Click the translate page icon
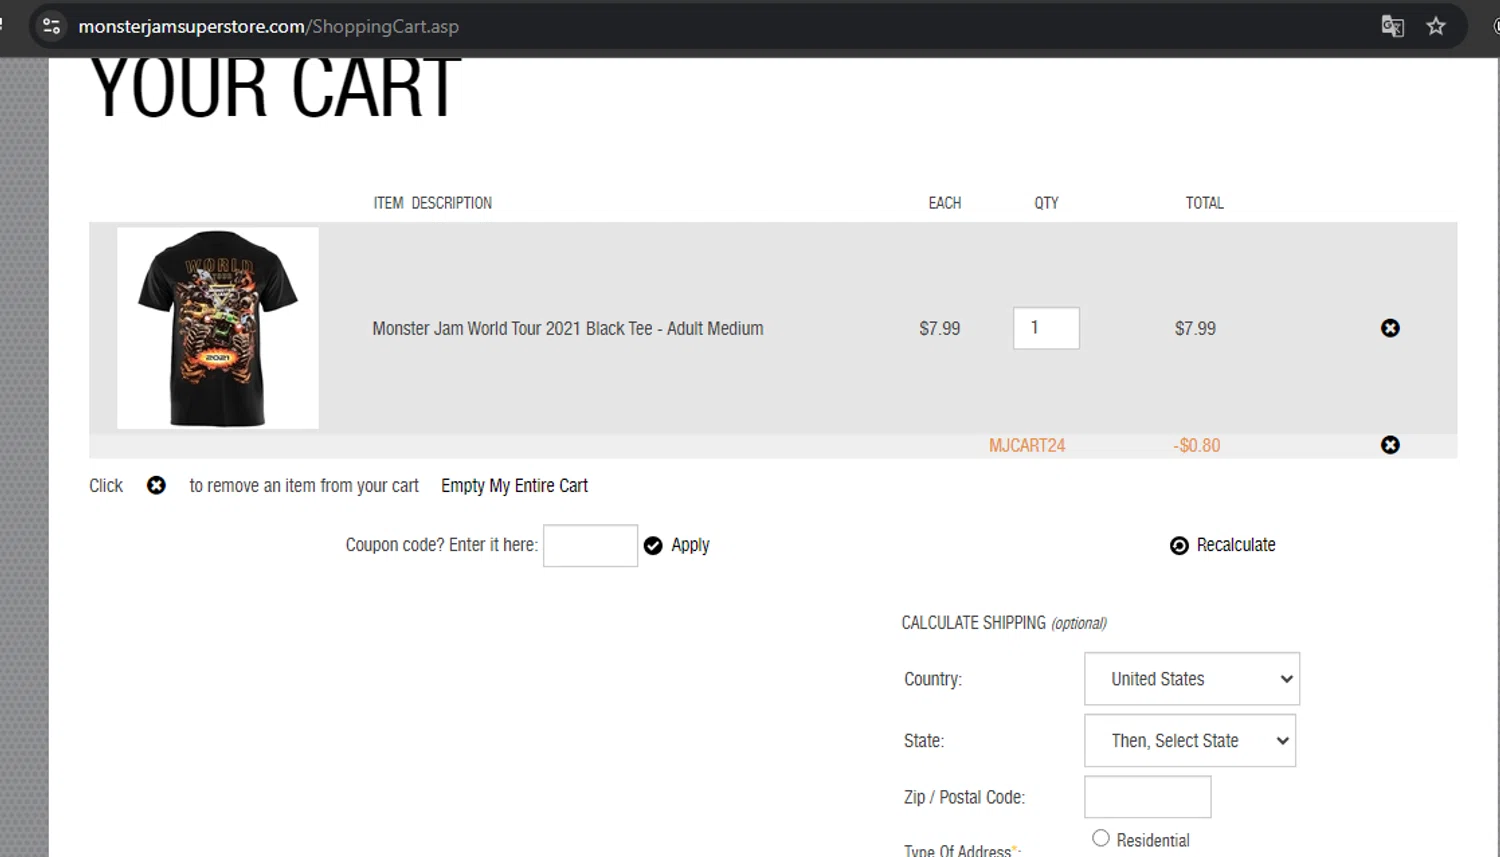 pos(1392,26)
